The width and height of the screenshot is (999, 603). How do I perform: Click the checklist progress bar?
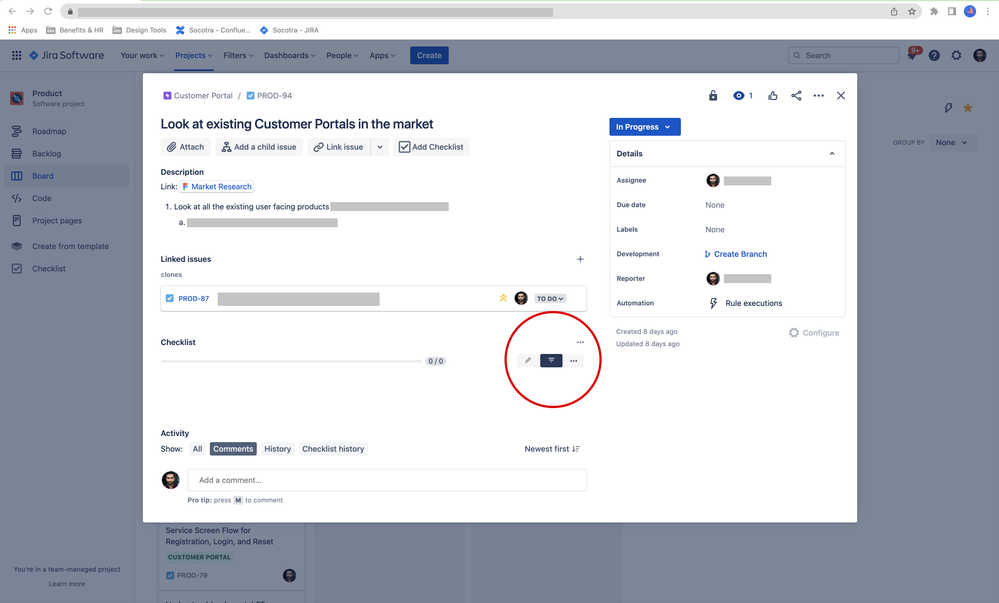coord(291,361)
